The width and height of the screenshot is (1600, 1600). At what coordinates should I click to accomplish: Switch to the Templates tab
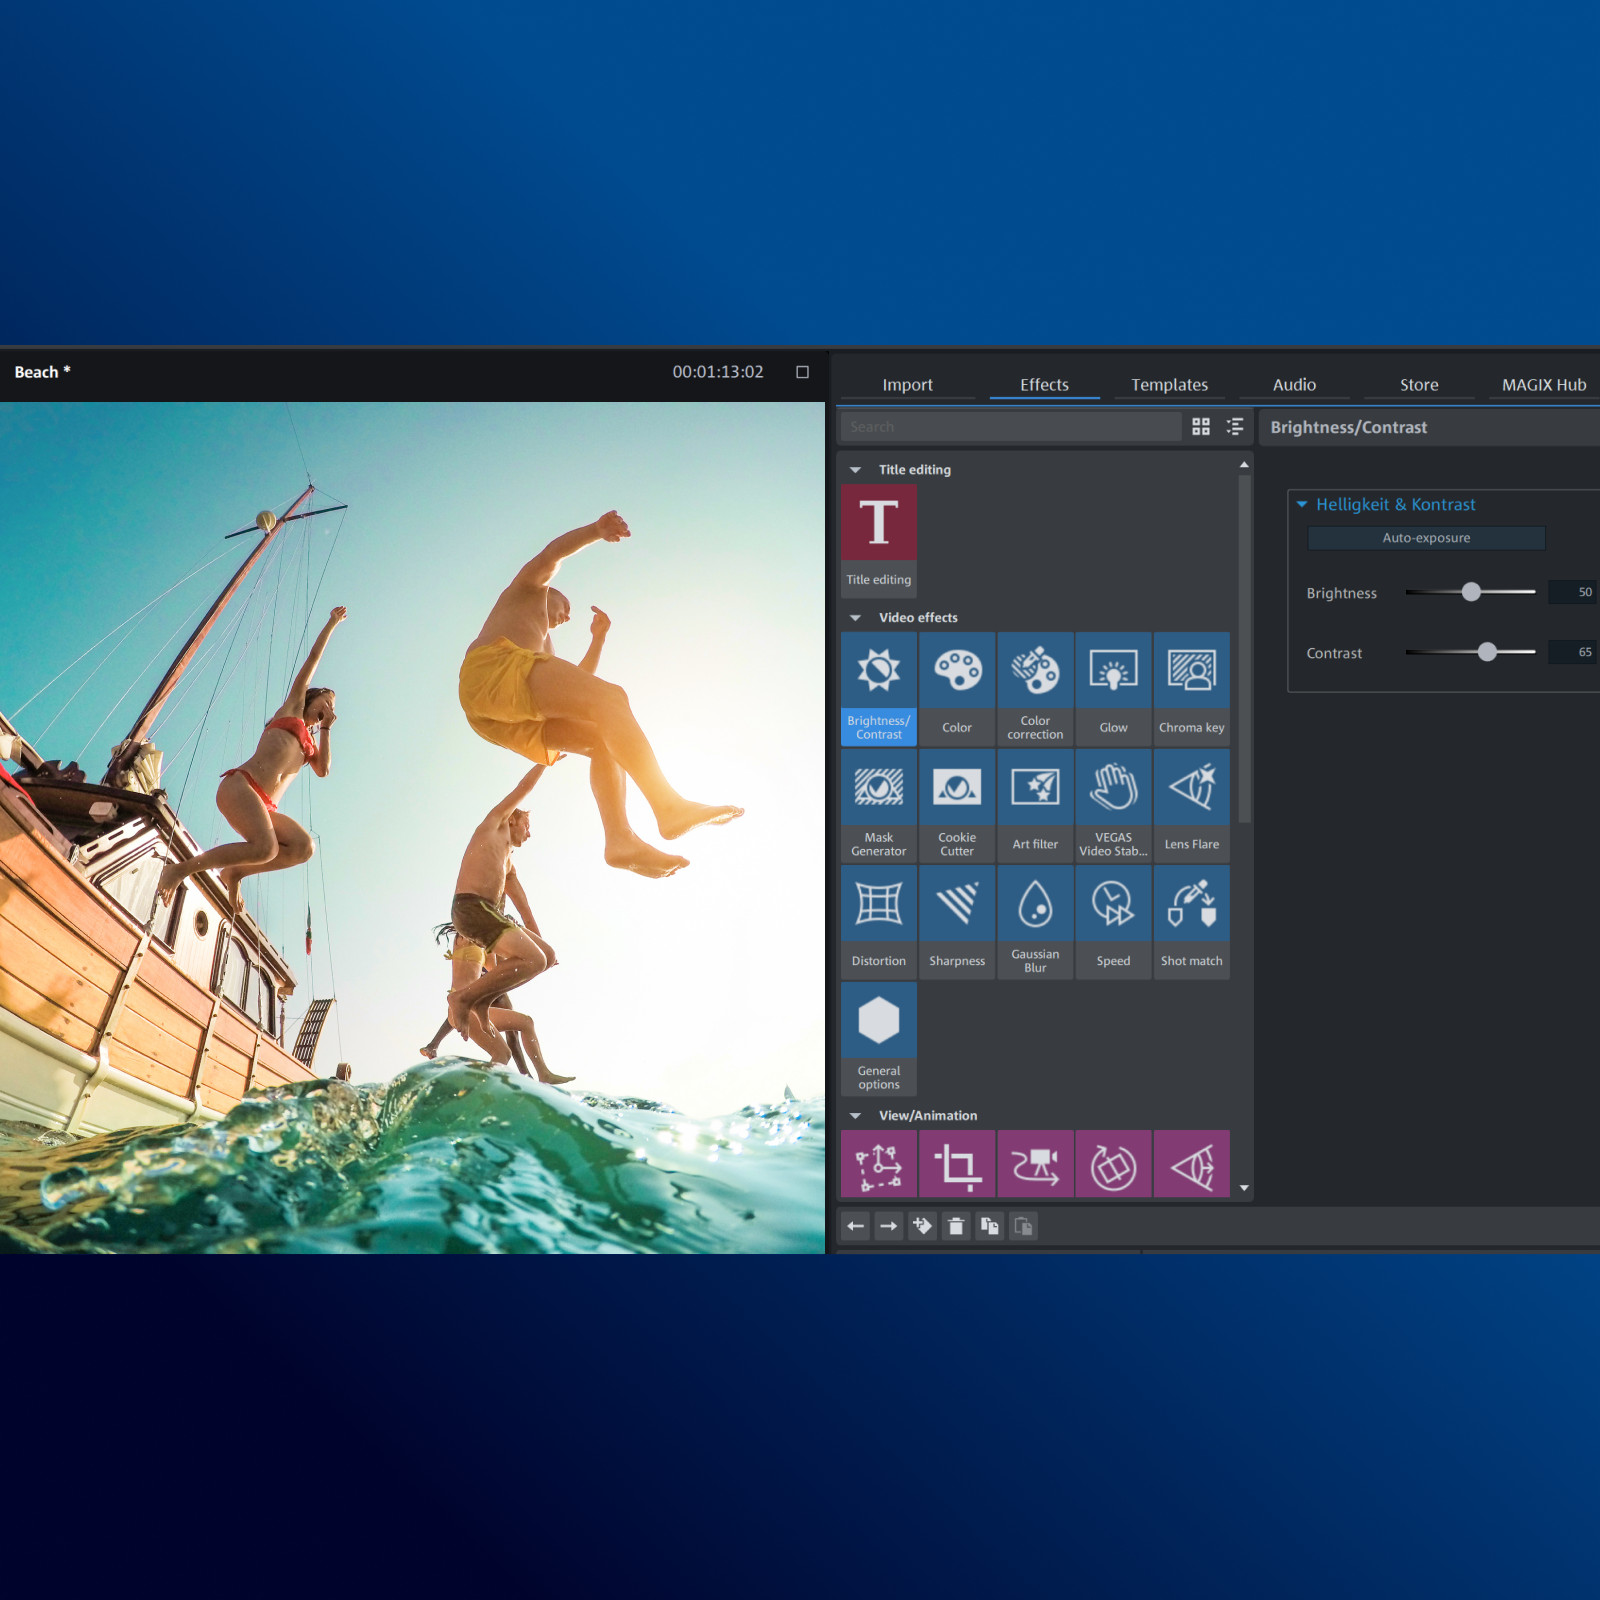1169,385
